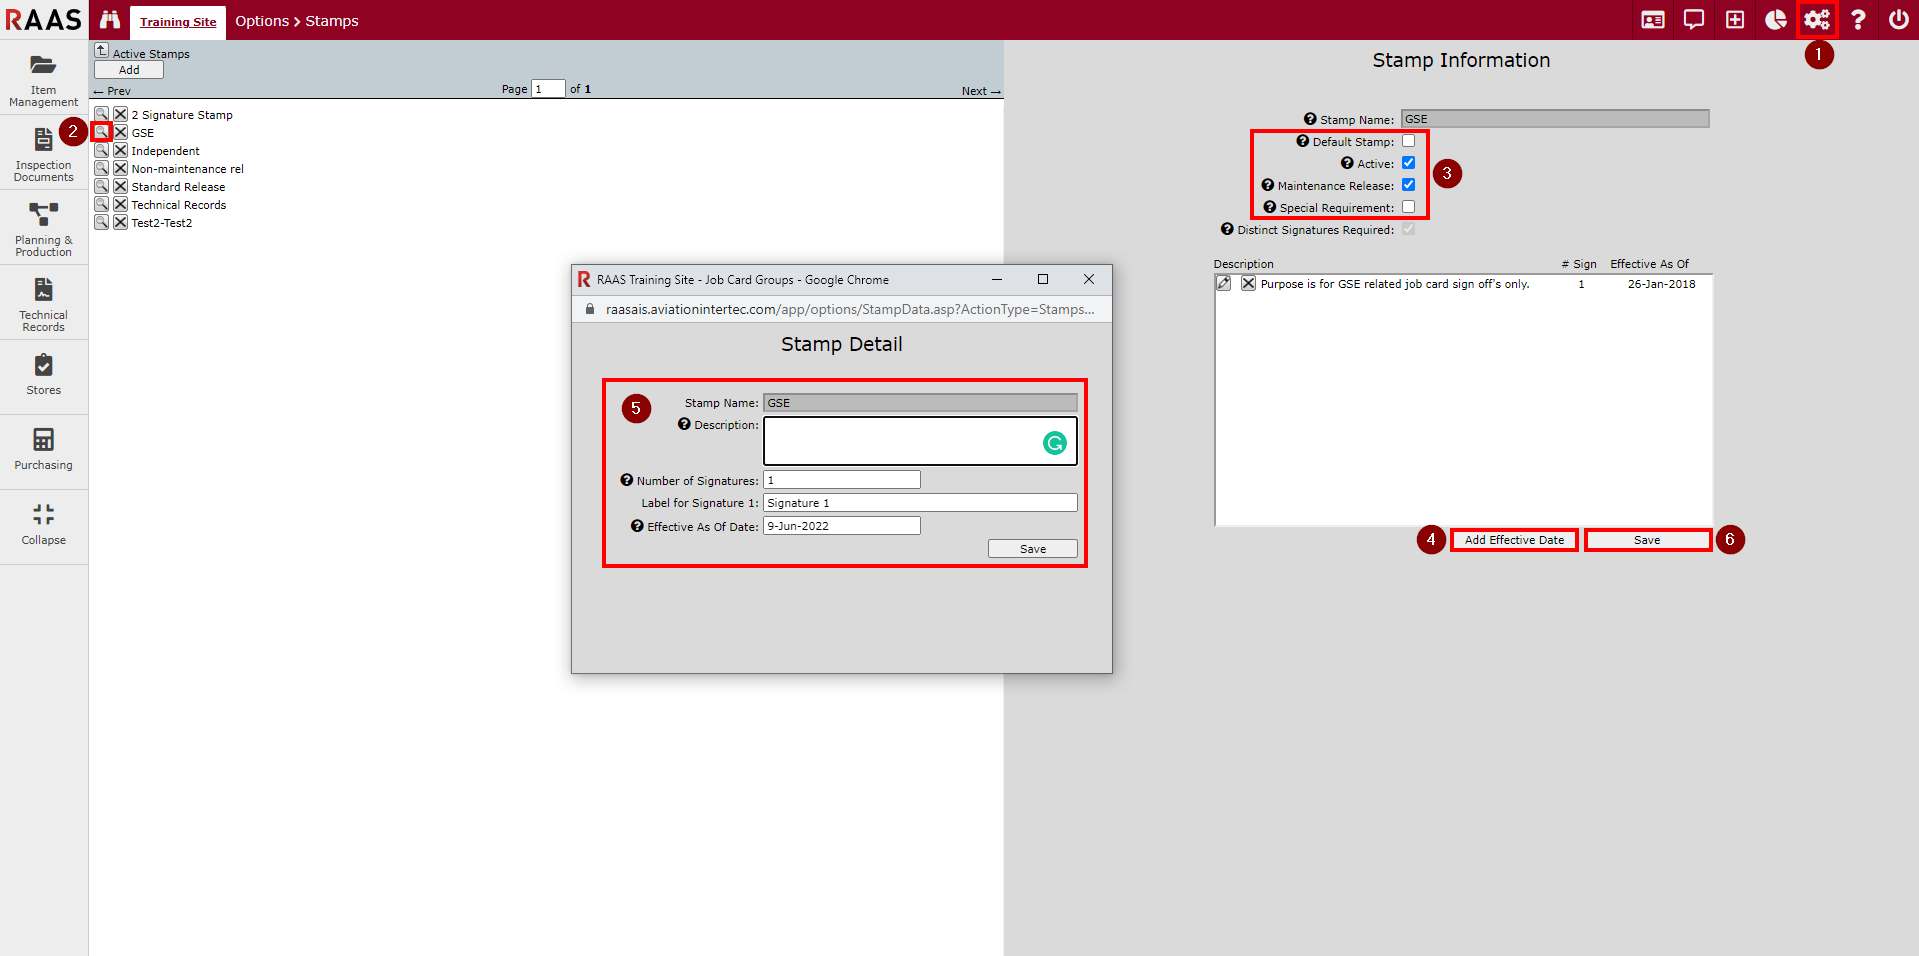Click the Add Effective Date button

[x=1514, y=540]
